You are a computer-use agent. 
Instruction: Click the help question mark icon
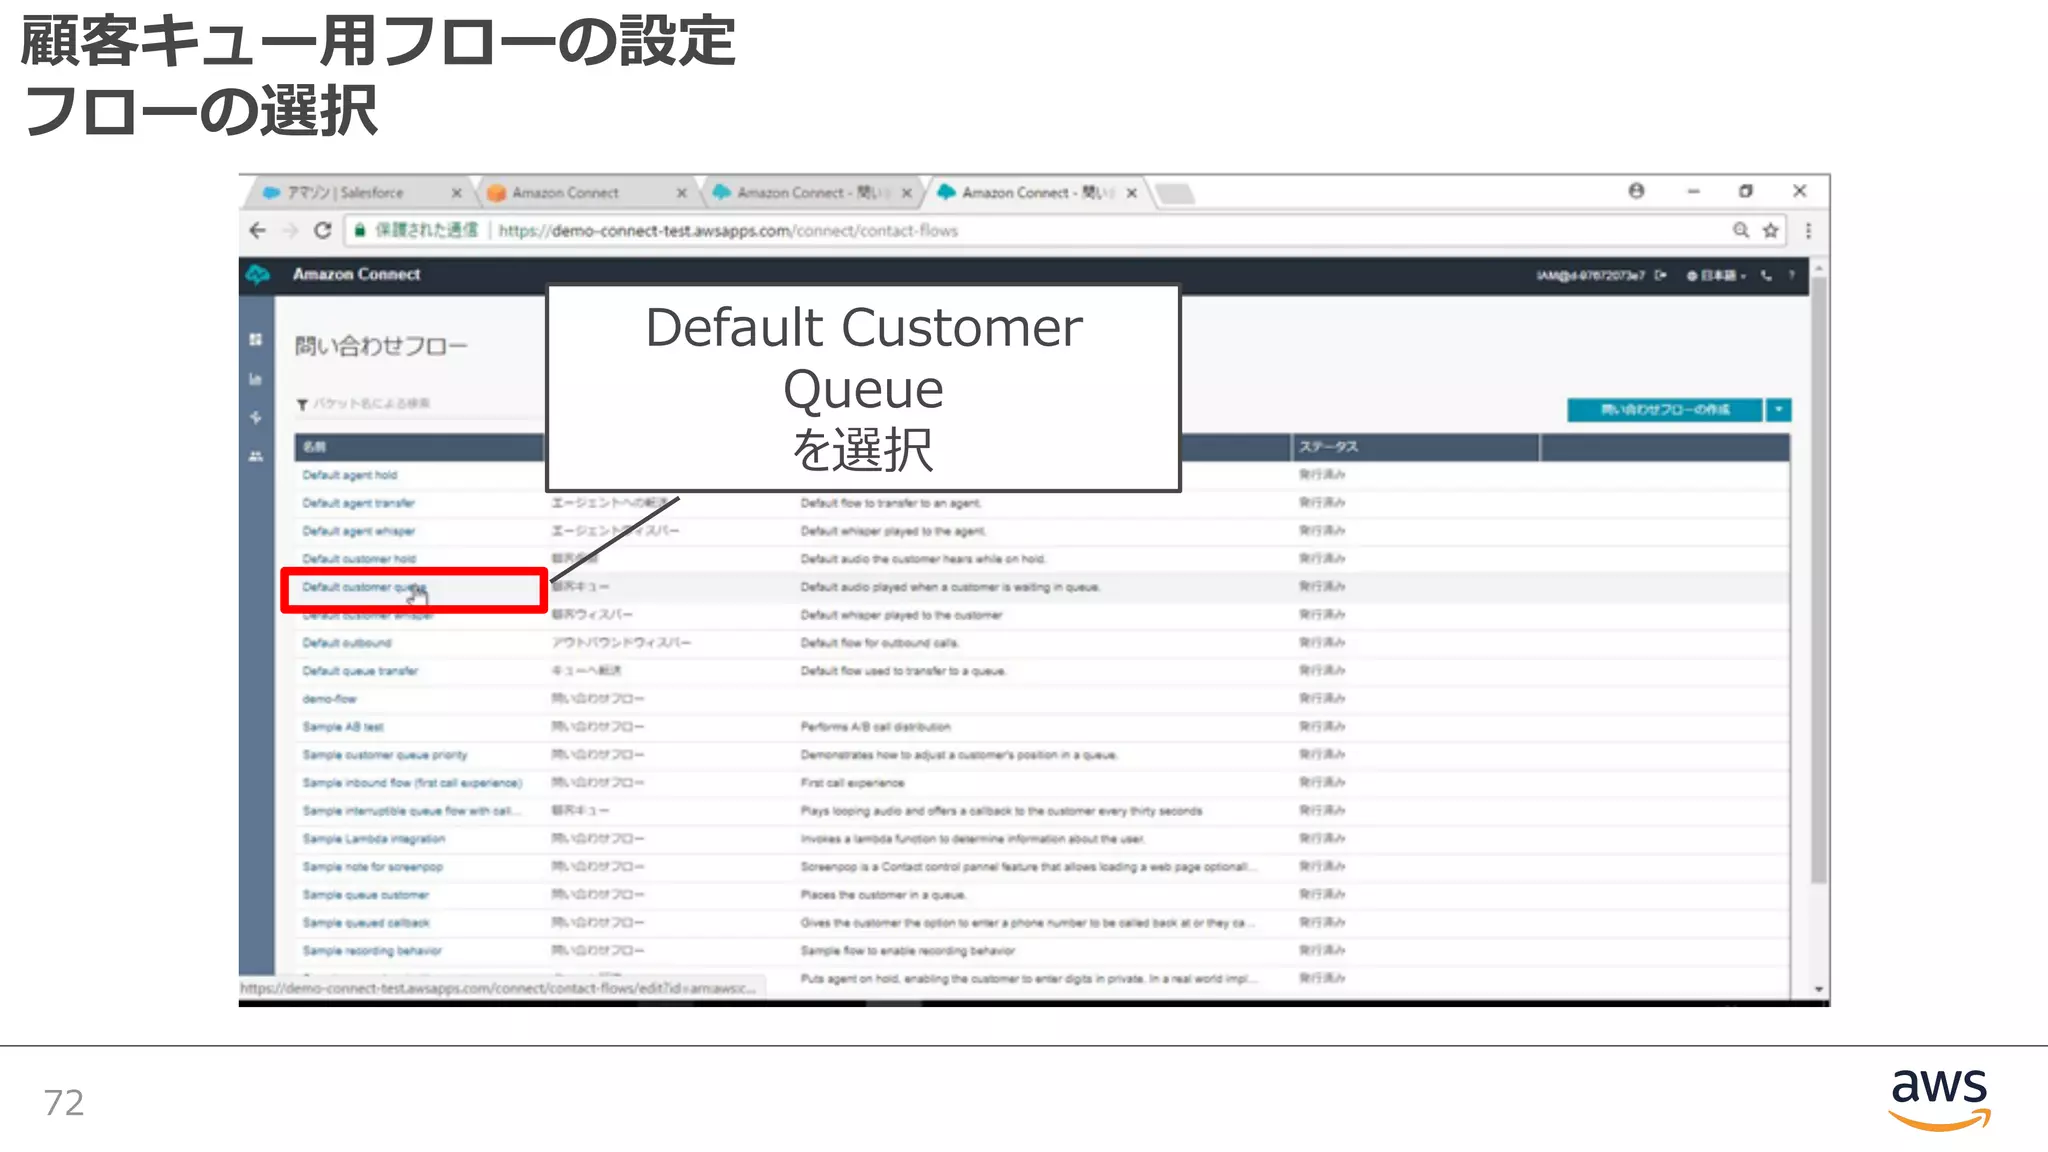1792,275
